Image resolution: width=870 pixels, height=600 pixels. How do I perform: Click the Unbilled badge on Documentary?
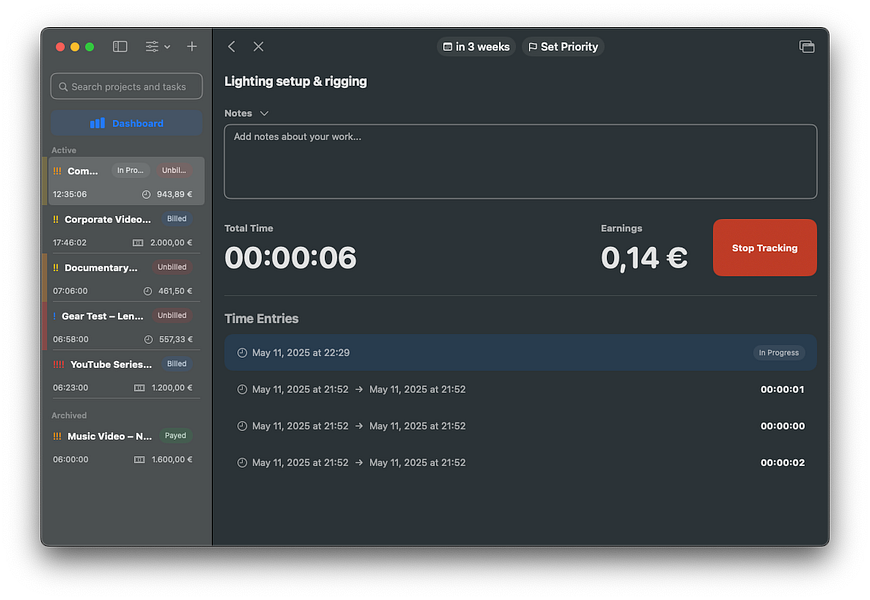point(172,267)
